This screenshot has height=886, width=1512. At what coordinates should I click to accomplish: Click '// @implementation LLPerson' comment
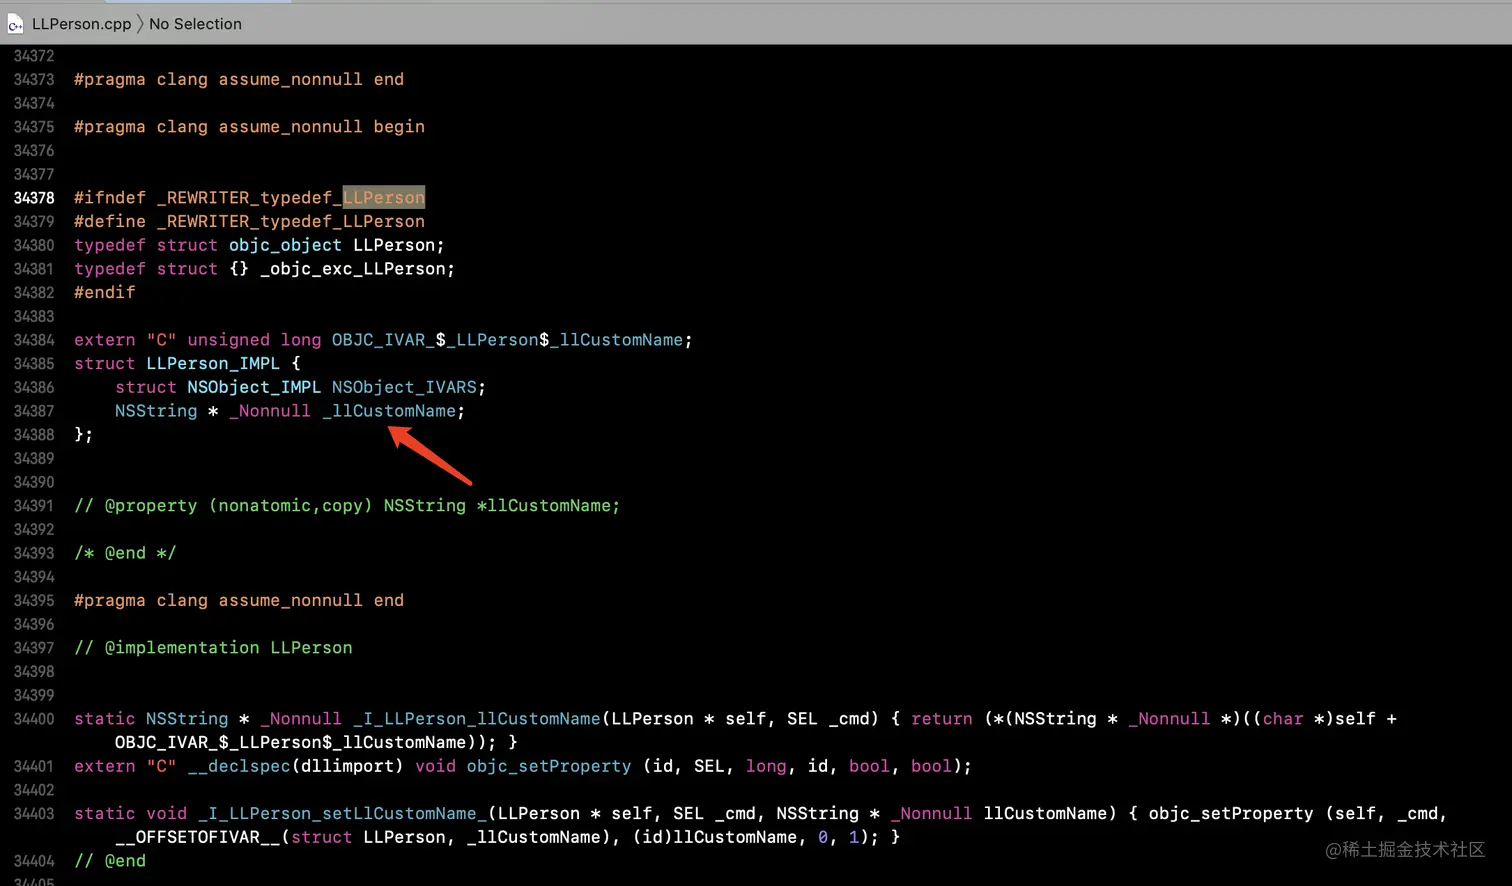(x=213, y=648)
